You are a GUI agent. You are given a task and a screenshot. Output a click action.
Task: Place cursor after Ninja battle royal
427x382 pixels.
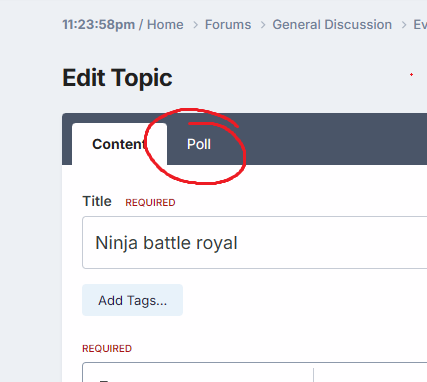click(239, 243)
